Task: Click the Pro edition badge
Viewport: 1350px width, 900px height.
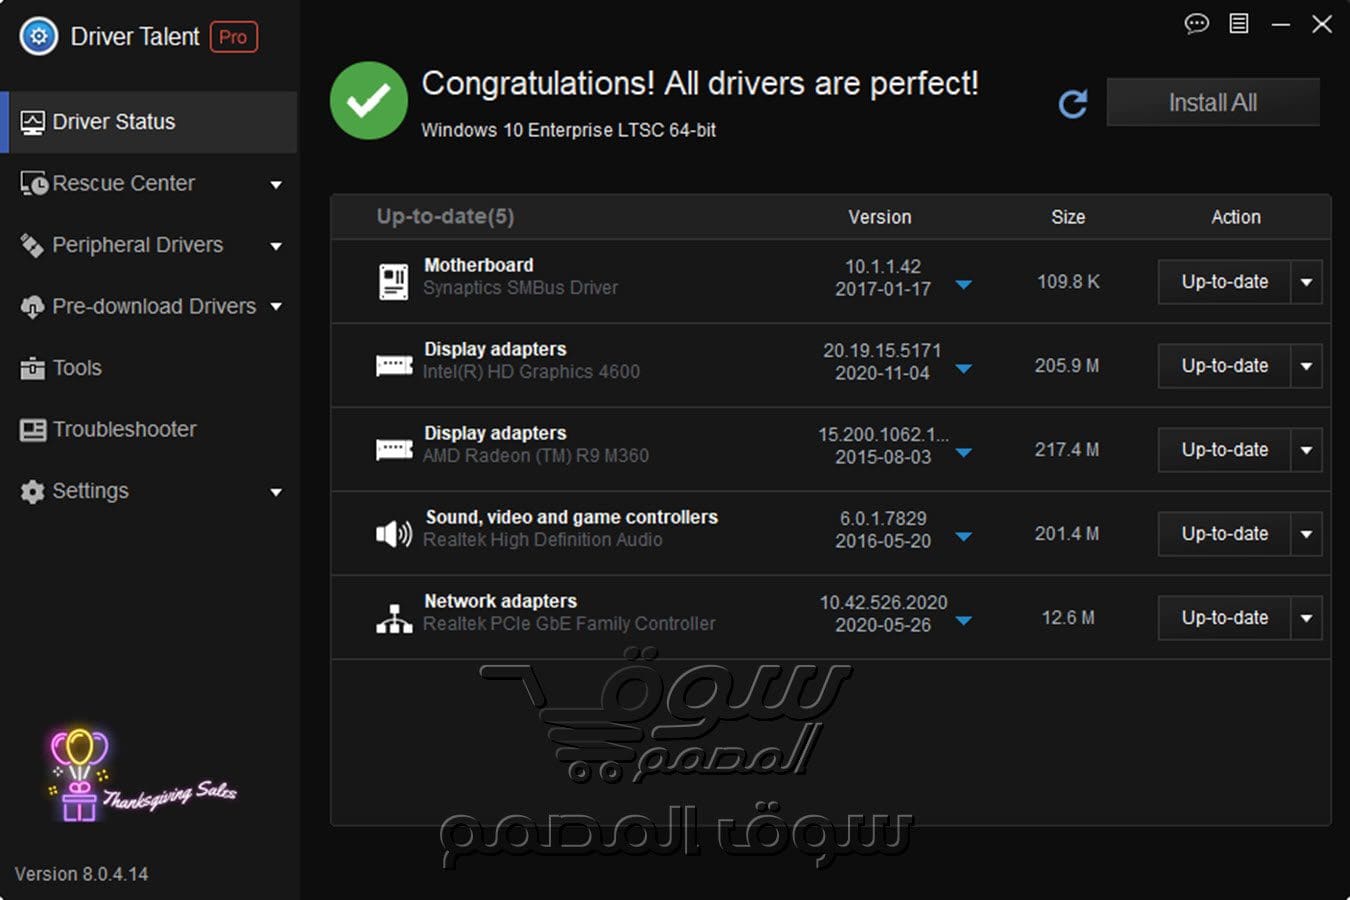Action: tap(233, 37)
